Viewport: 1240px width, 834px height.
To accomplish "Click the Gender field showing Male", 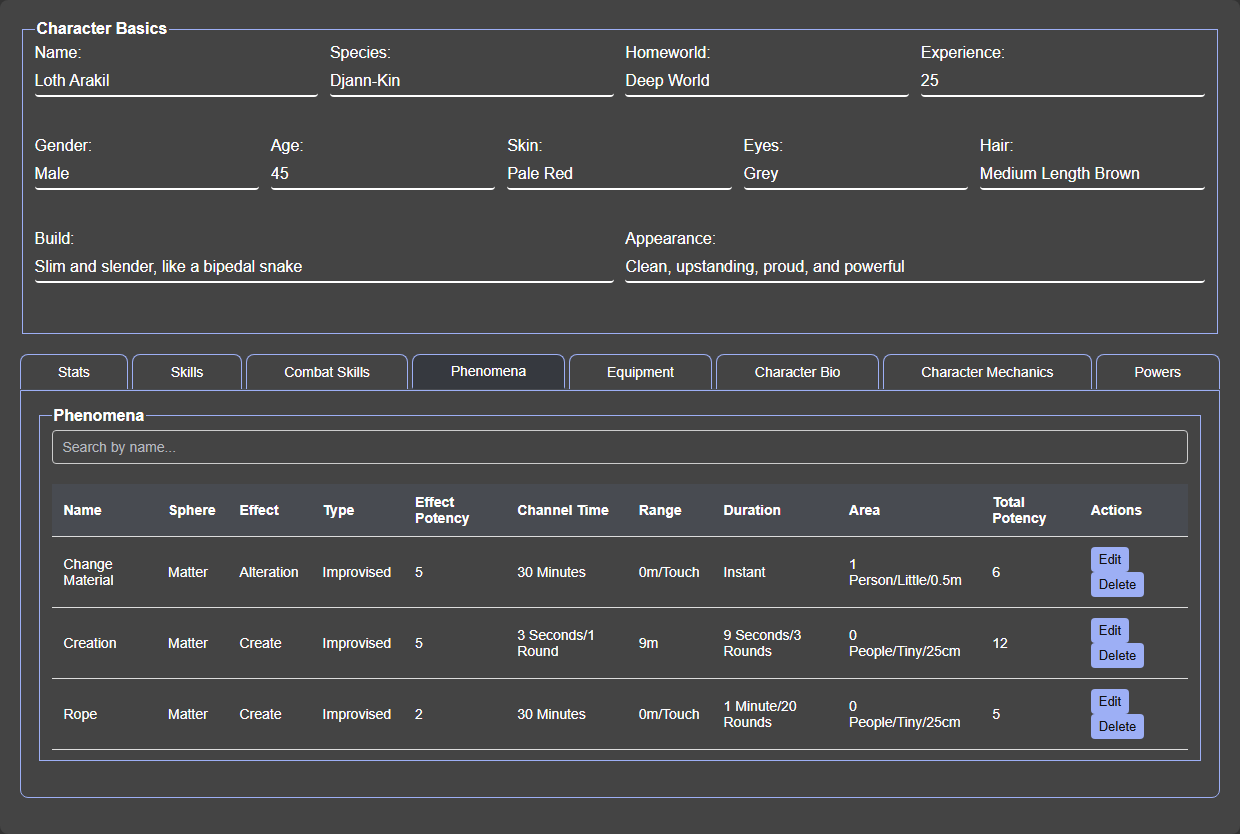I will tap(147, 174).
